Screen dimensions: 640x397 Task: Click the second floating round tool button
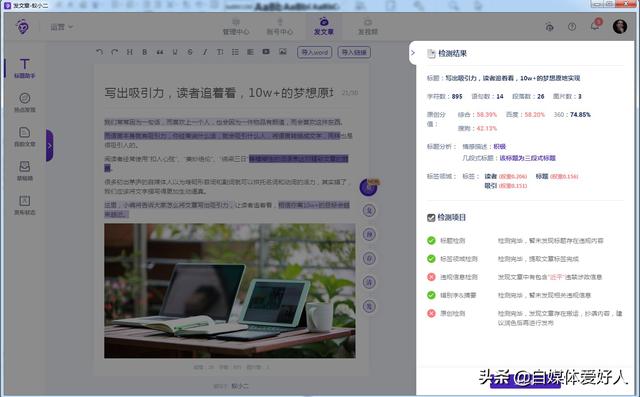pos(369,211)
